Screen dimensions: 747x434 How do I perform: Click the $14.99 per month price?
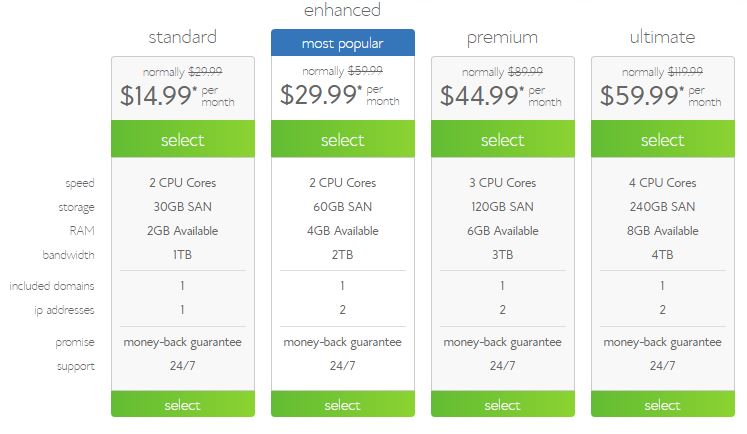point(177,95)
